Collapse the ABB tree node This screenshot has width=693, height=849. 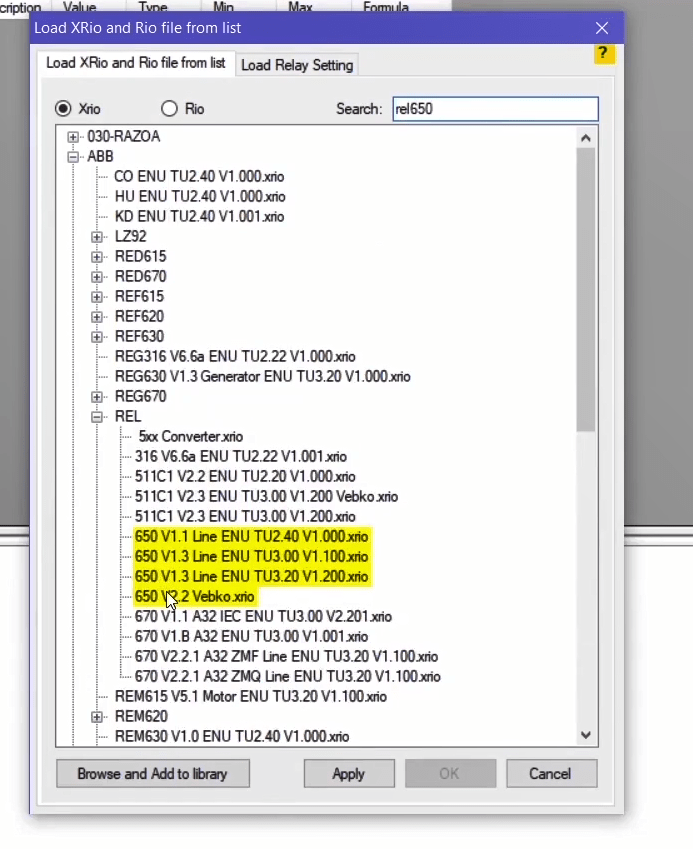73,157
